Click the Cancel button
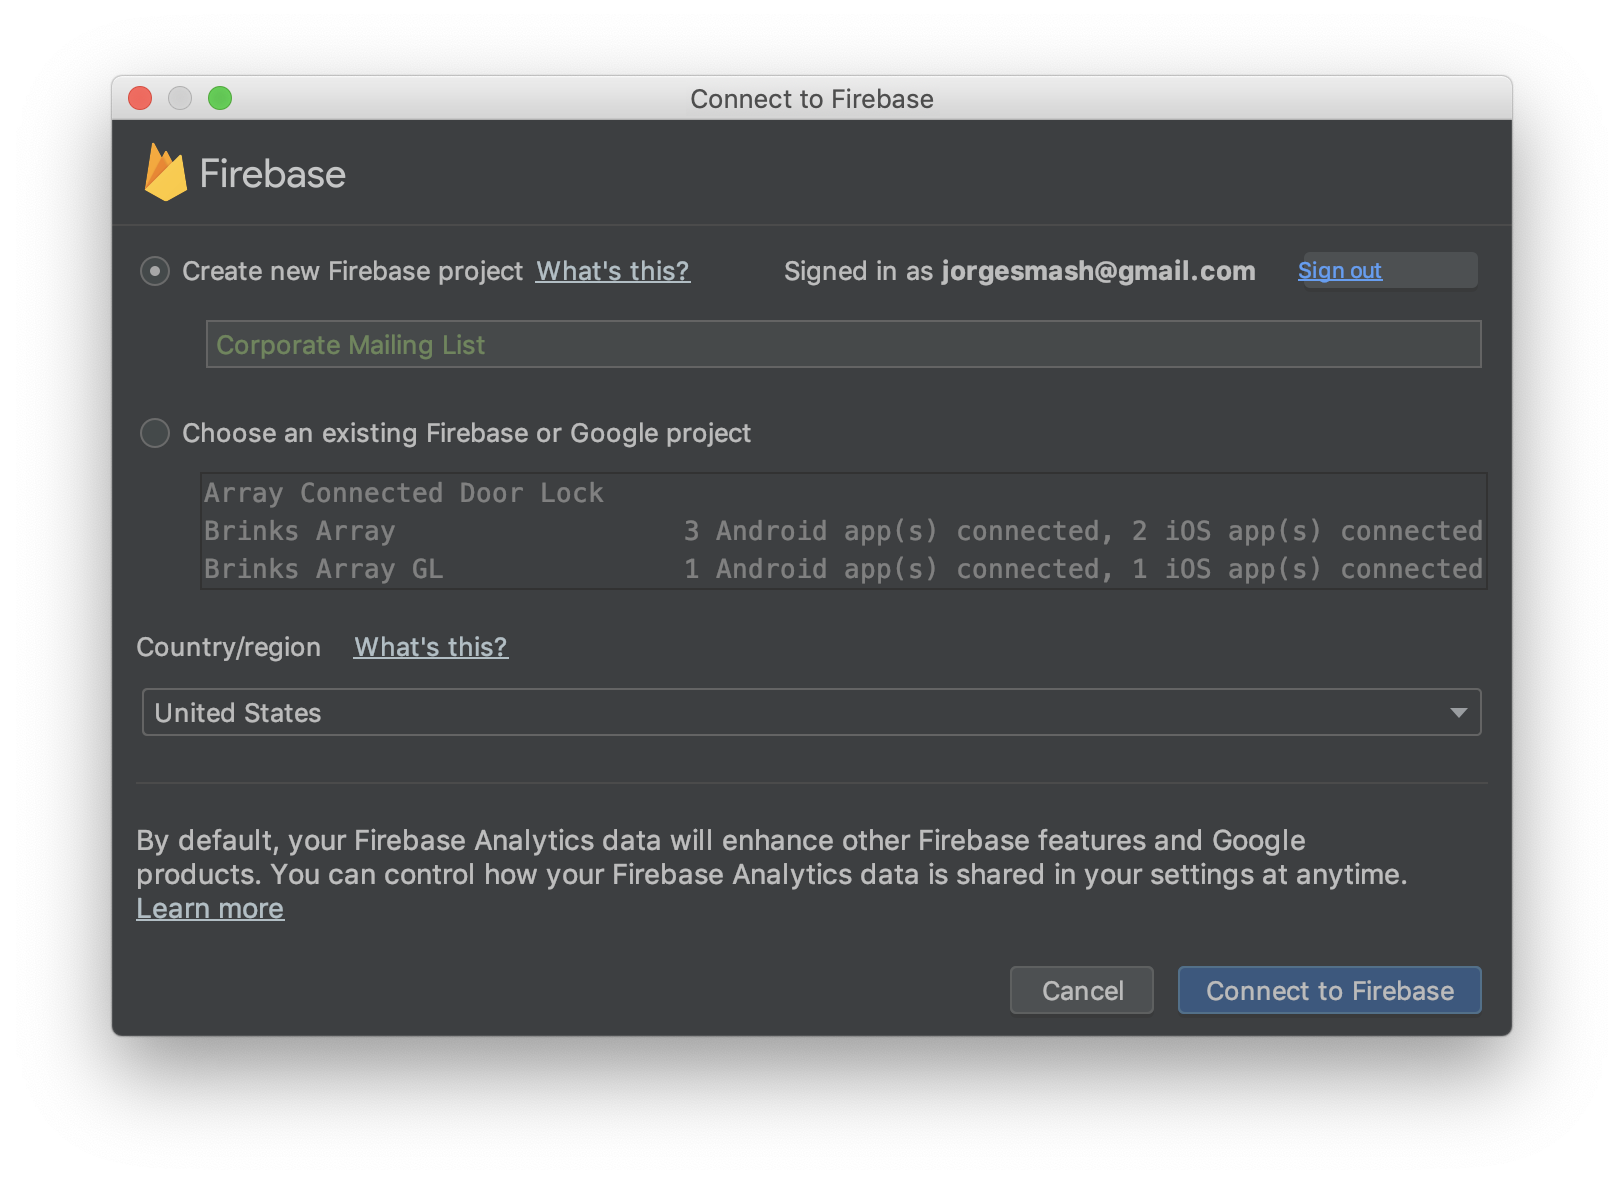The height and width of the screenshot is (1184, 1624). pos(1082,990)
